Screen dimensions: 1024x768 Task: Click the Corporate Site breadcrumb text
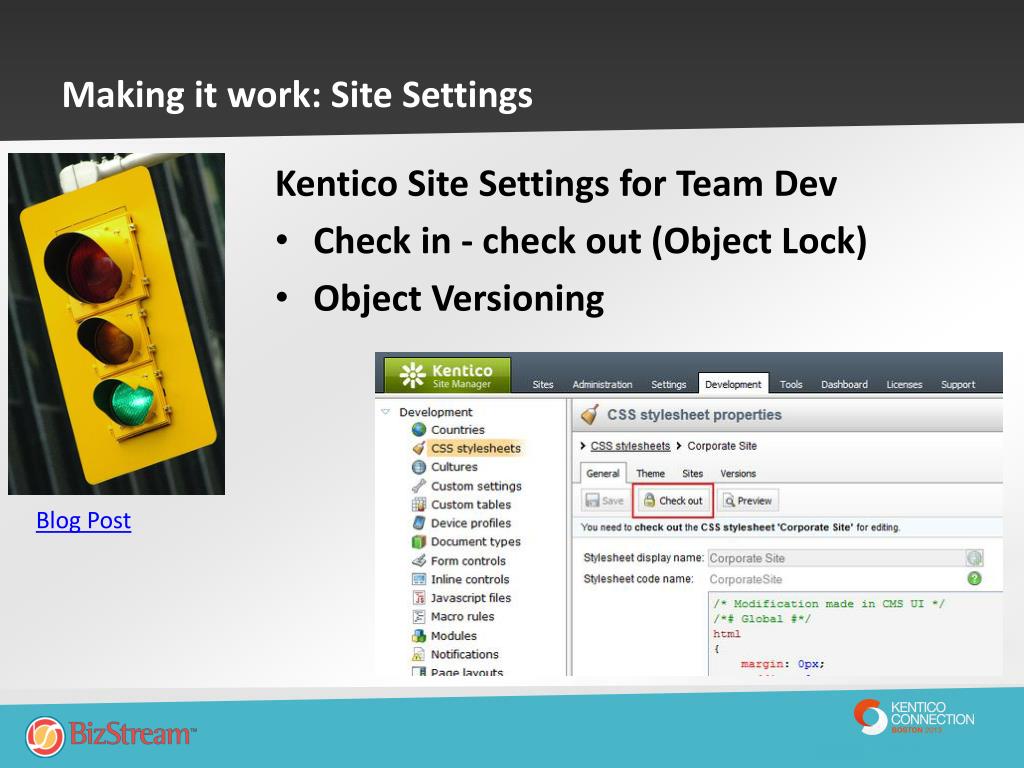tap(722, 446)
